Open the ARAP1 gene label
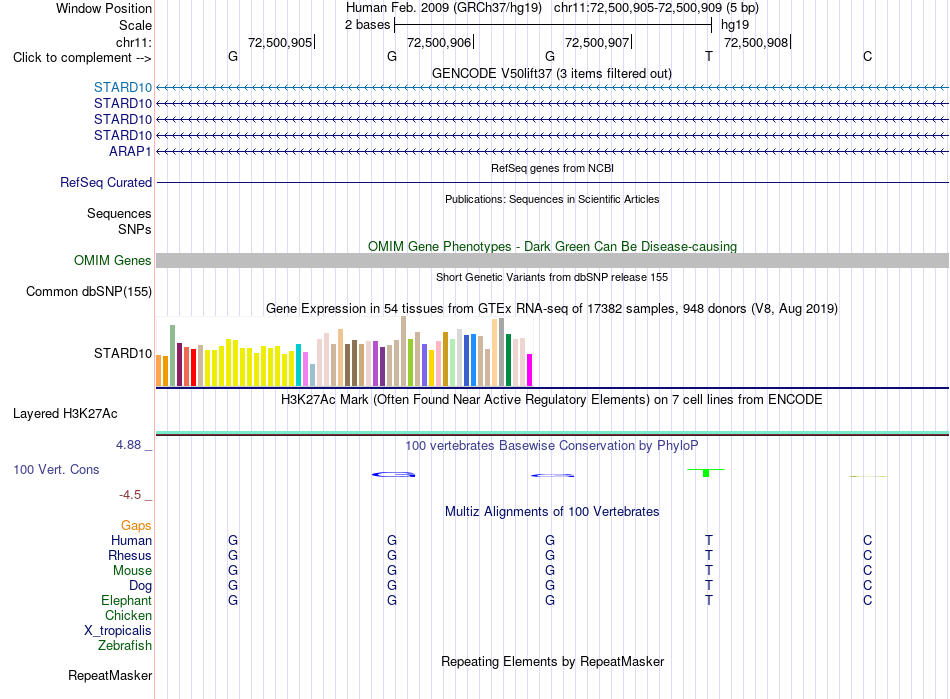Viewport: 950px width, 699px height. [130, 151]
